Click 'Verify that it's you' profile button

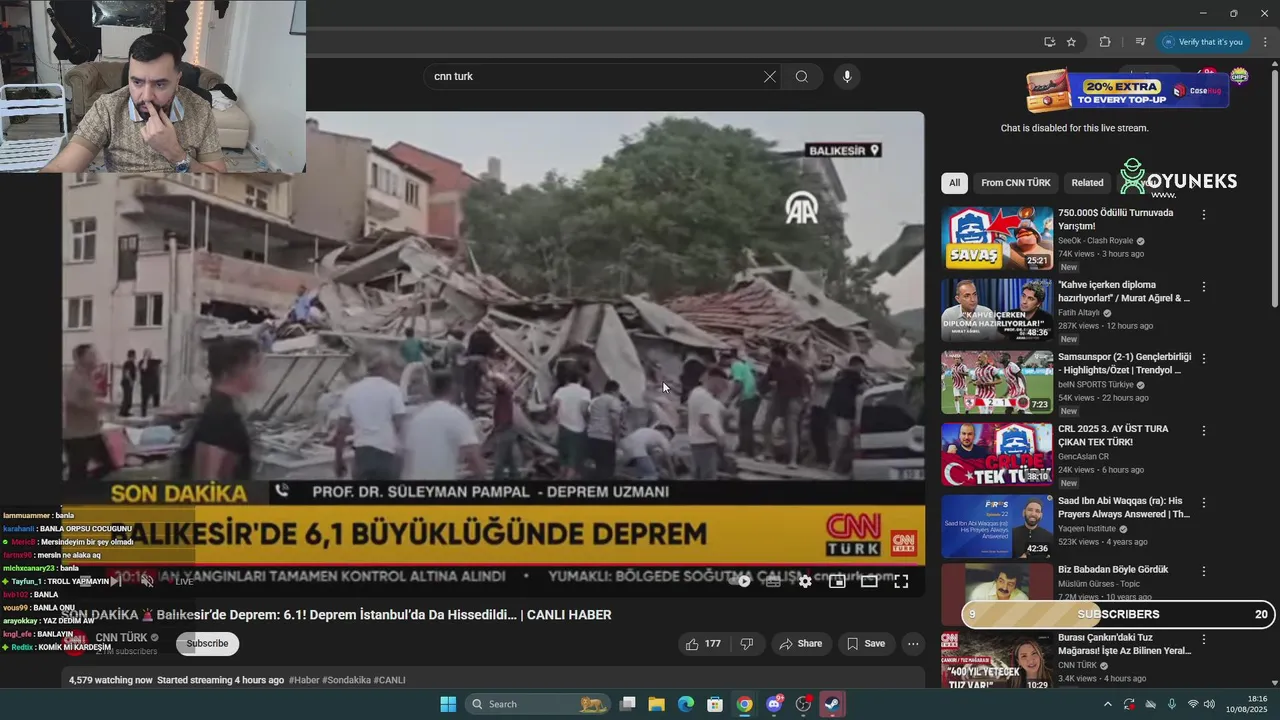click(1202, 42)
